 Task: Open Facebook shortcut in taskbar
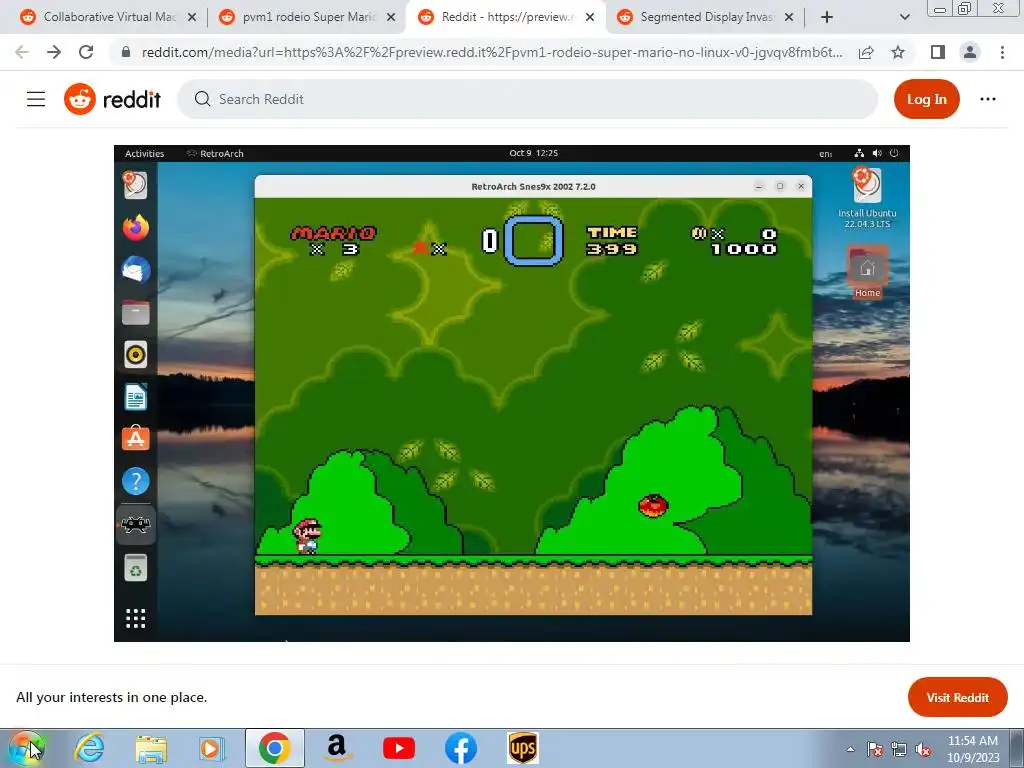pyautogui.click(x=461, y=748)
